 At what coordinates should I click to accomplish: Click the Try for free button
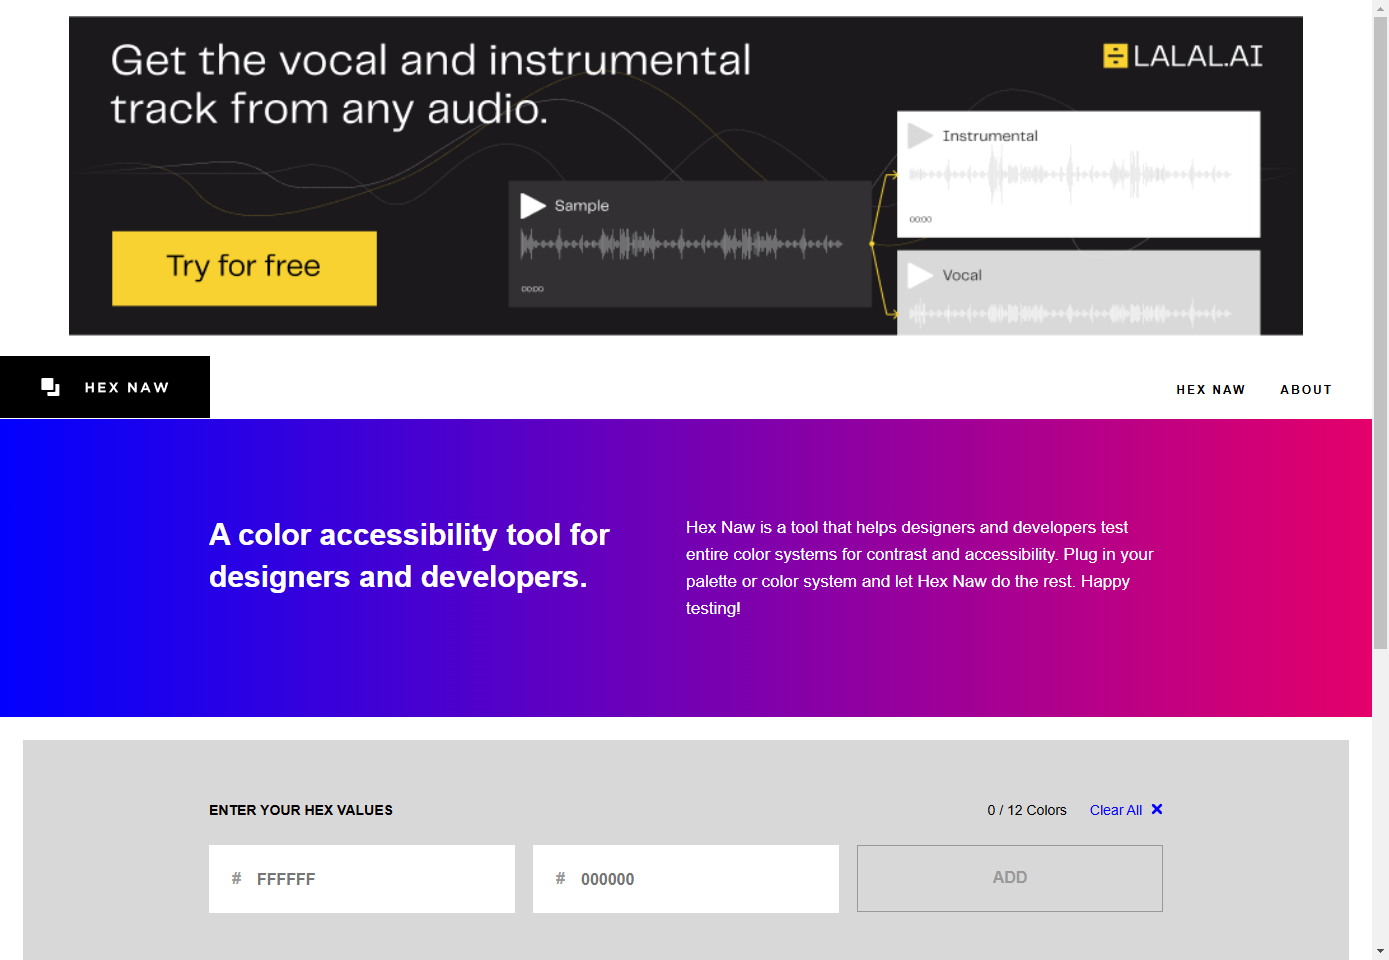pos(244,268)
